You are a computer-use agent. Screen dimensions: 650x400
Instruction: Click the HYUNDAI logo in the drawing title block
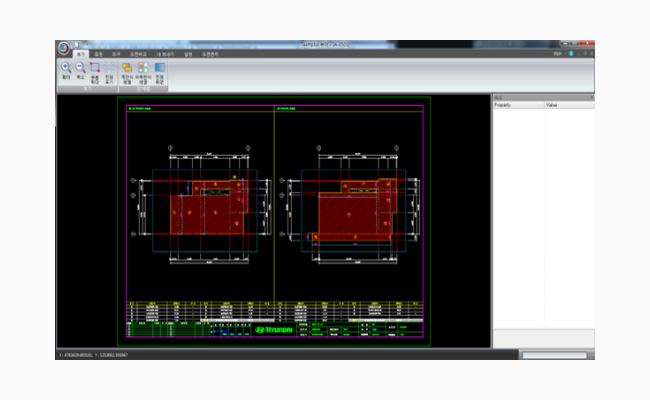coord(274,330)
